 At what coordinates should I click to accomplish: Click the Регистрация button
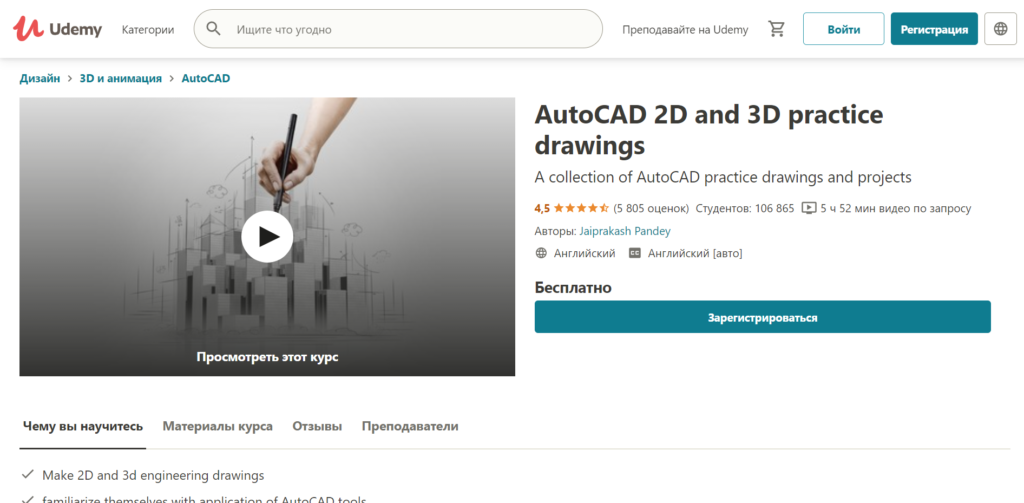tap(934, 29)
